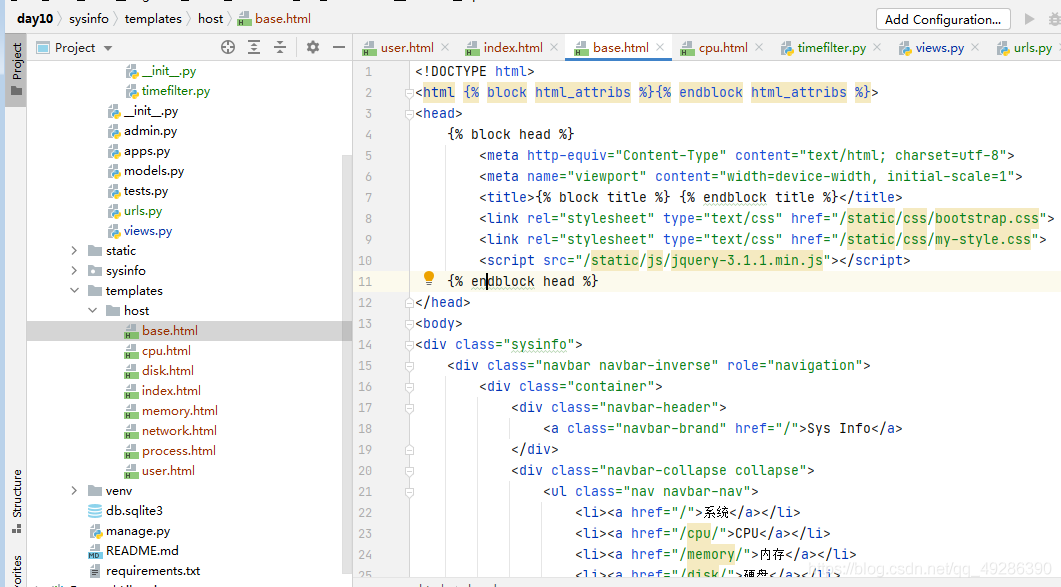
Task: Click host in breadcrumb path
Action: pos(210,19)
